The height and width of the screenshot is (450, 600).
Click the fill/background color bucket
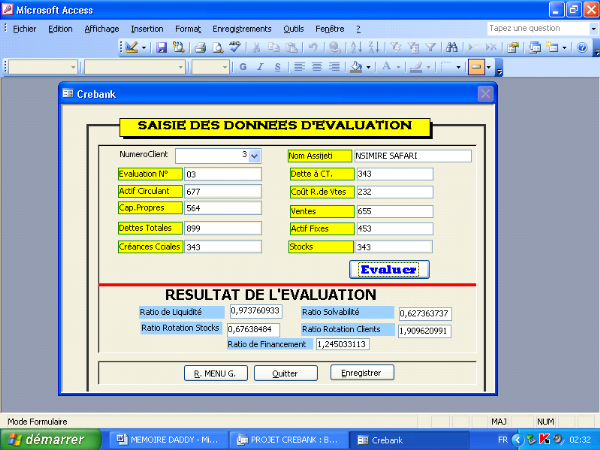(x=355, y=67)
